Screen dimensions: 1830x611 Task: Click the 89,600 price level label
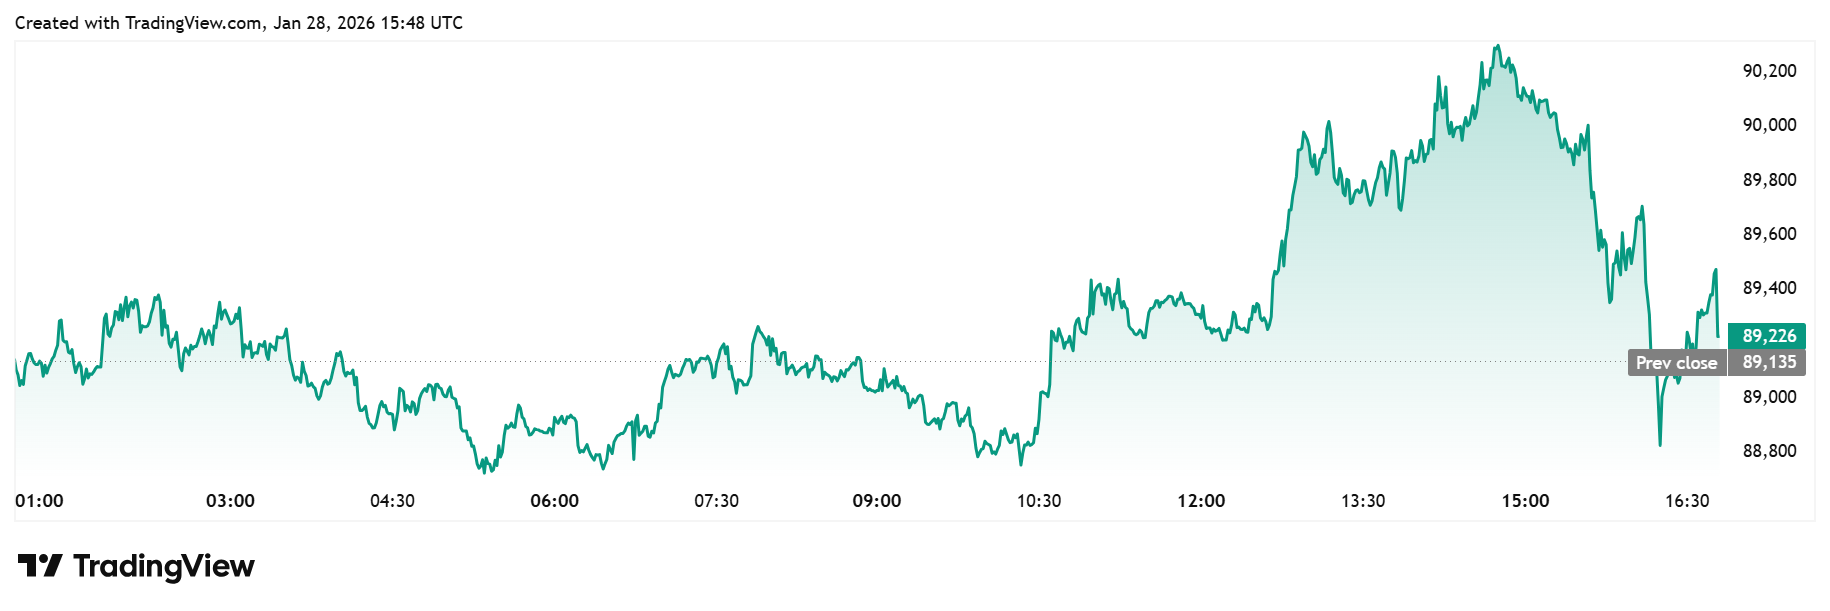point(1769,234)
